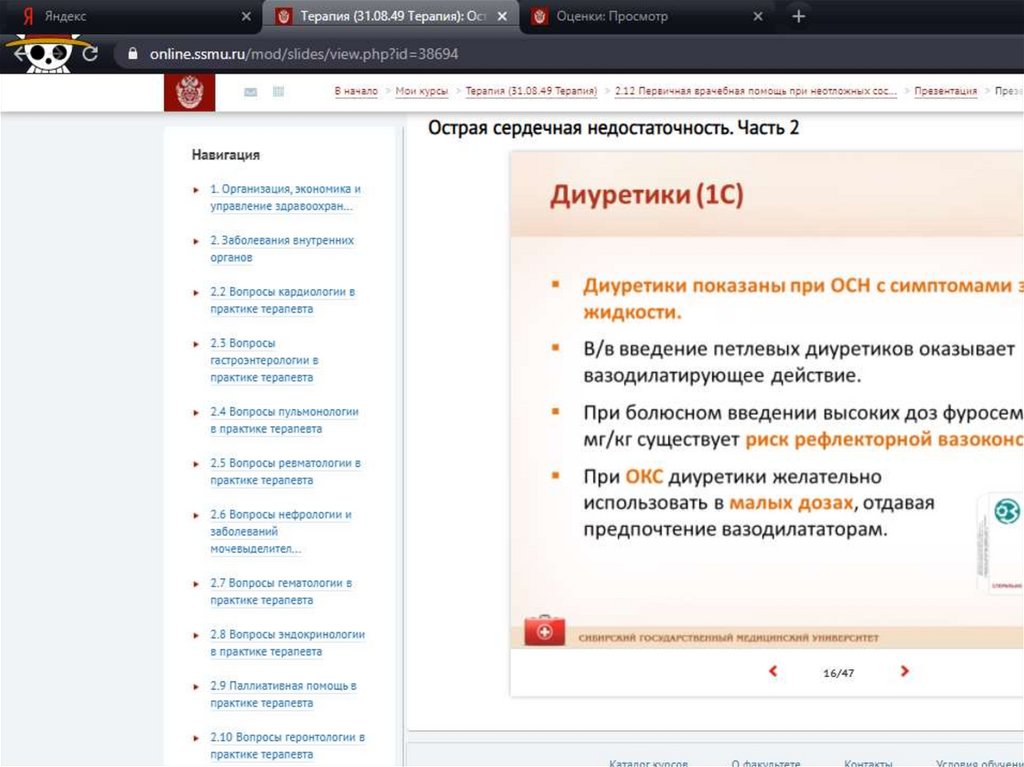
Task: Open 2.9 Паллиативная помощь link
Action: click(283, 694)
